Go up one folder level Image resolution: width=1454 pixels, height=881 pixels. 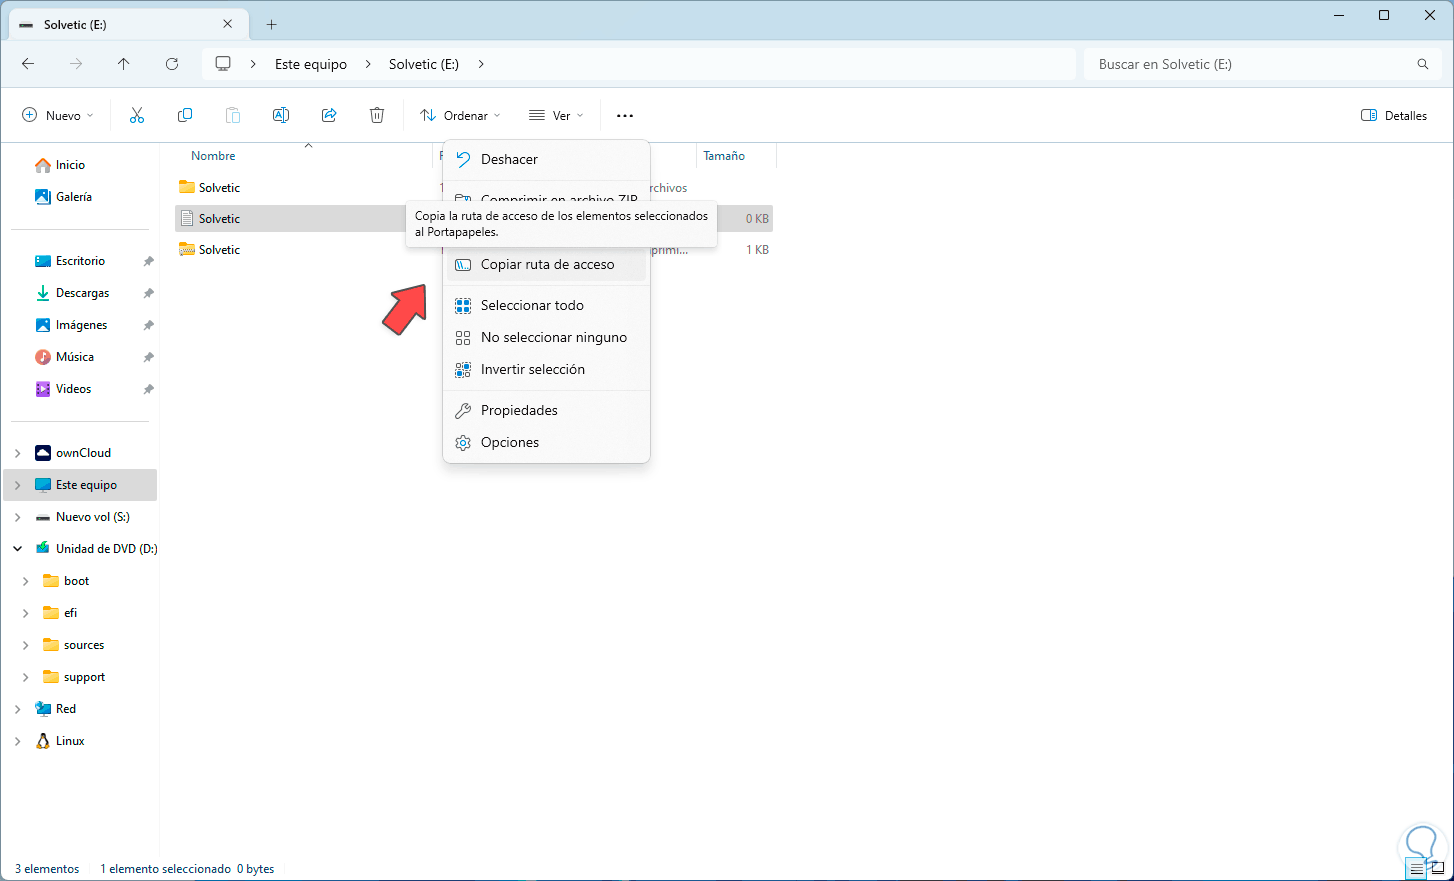[x=124, y=64]
